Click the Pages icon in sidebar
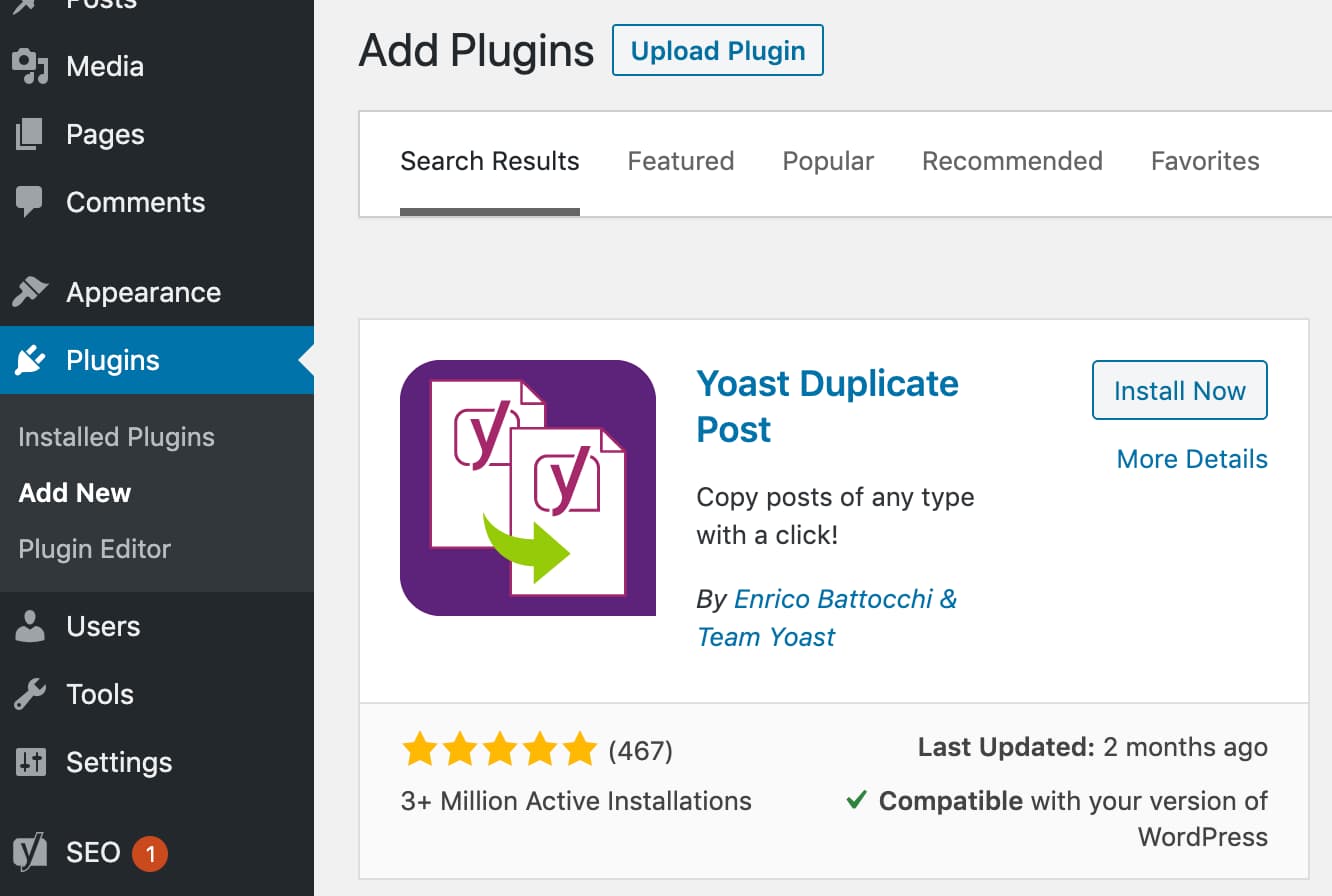The height and width of the screenshot is (896, 1332). pyautogui.click(x=30, y=134)
